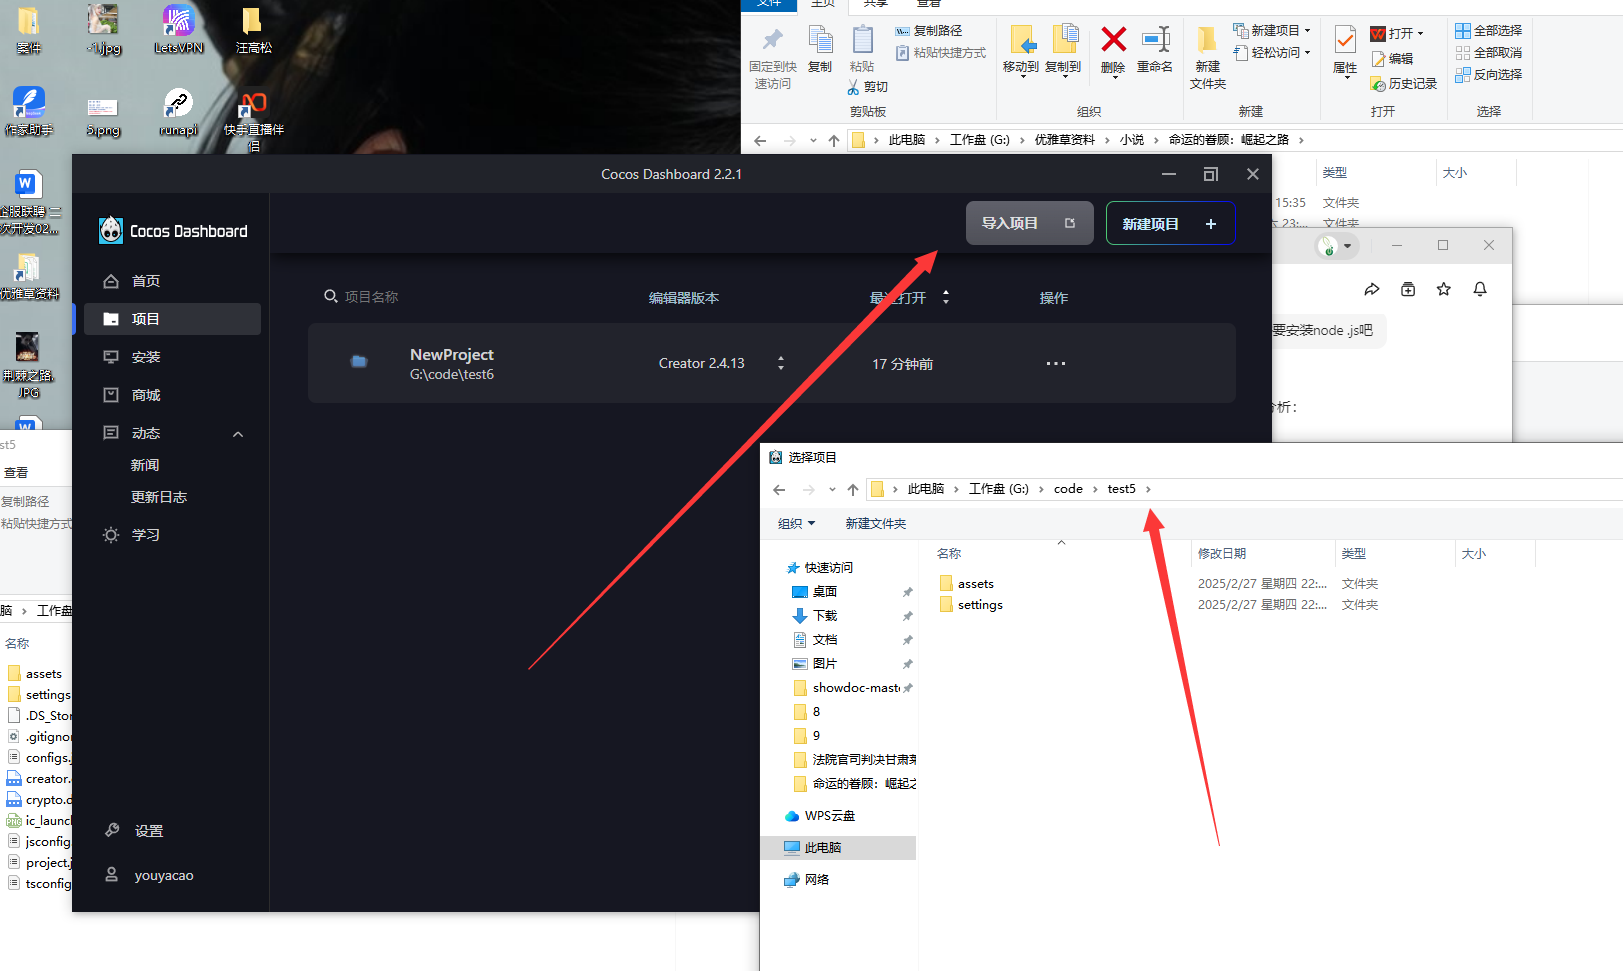
Task: Click 剪切 in Explorer ribbon
Action: (868, 87)
